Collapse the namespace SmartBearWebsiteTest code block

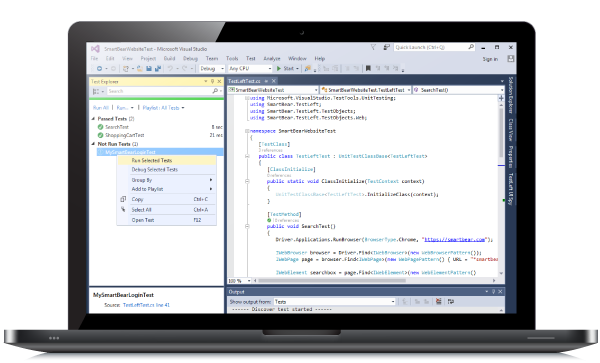[247, 131]
